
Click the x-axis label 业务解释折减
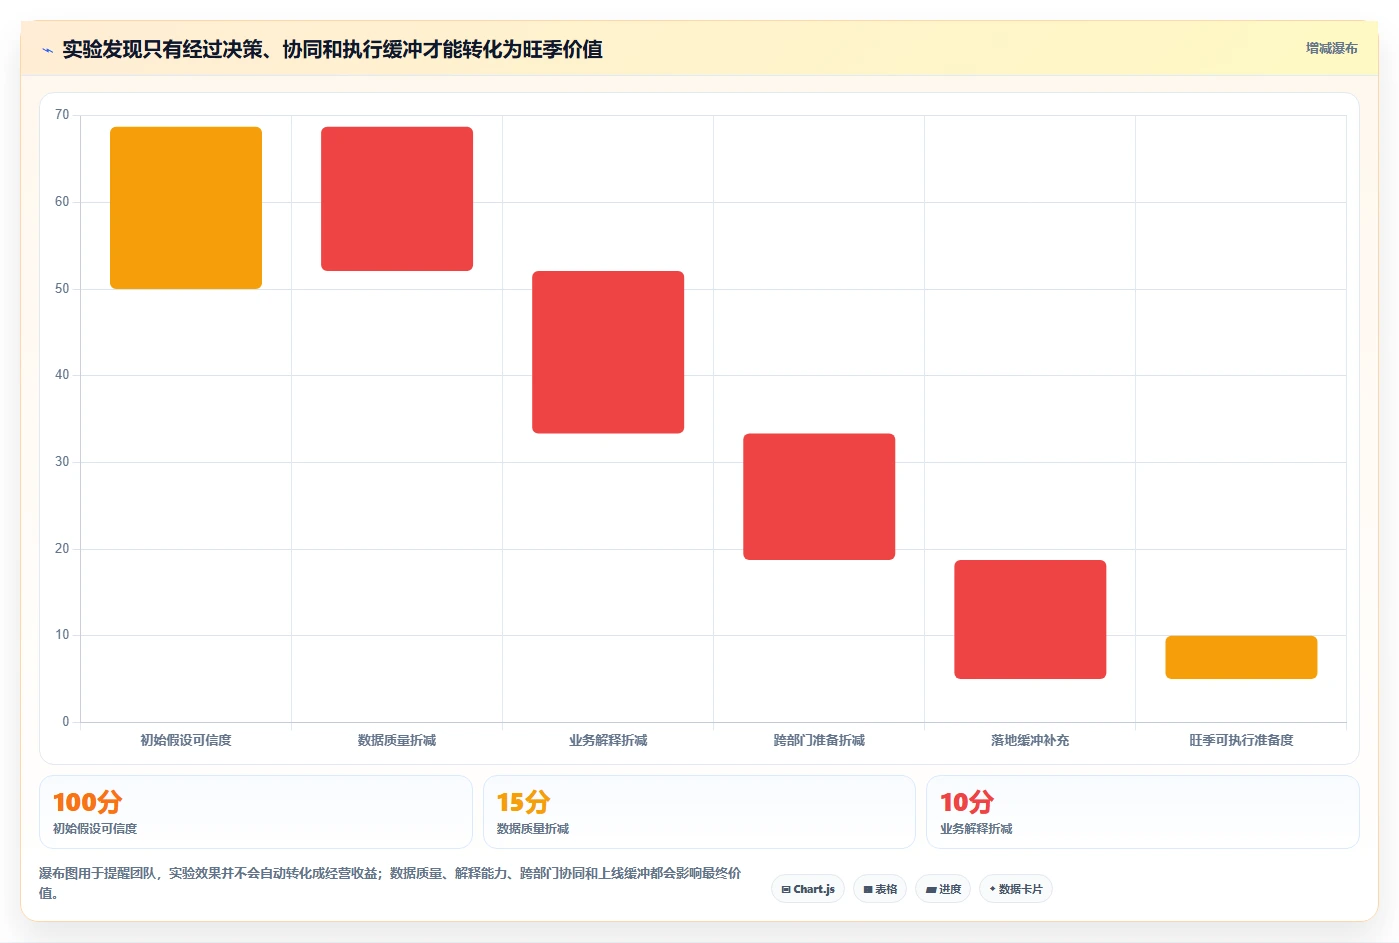pos(608,740)
